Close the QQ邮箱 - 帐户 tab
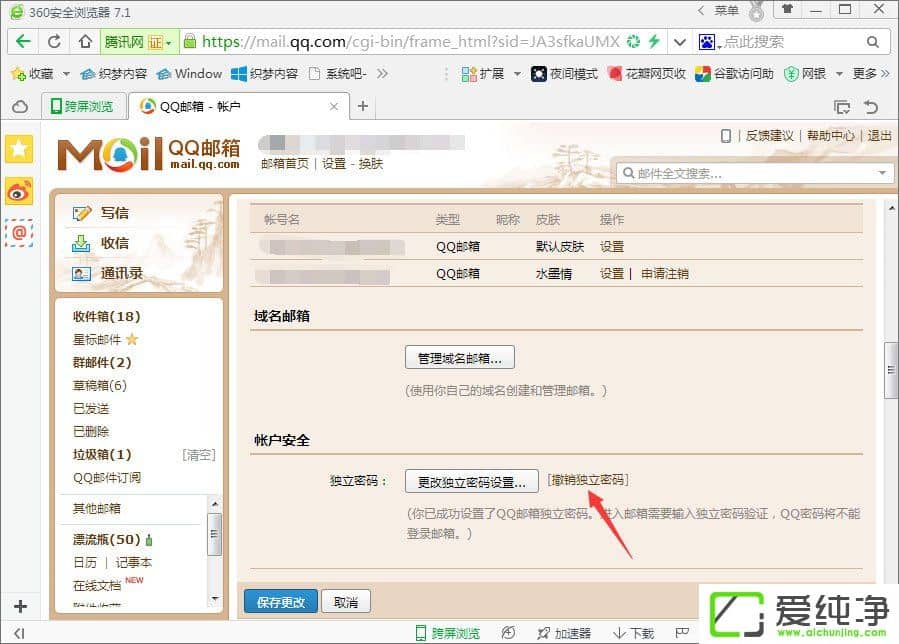 (x=334, y=106)
